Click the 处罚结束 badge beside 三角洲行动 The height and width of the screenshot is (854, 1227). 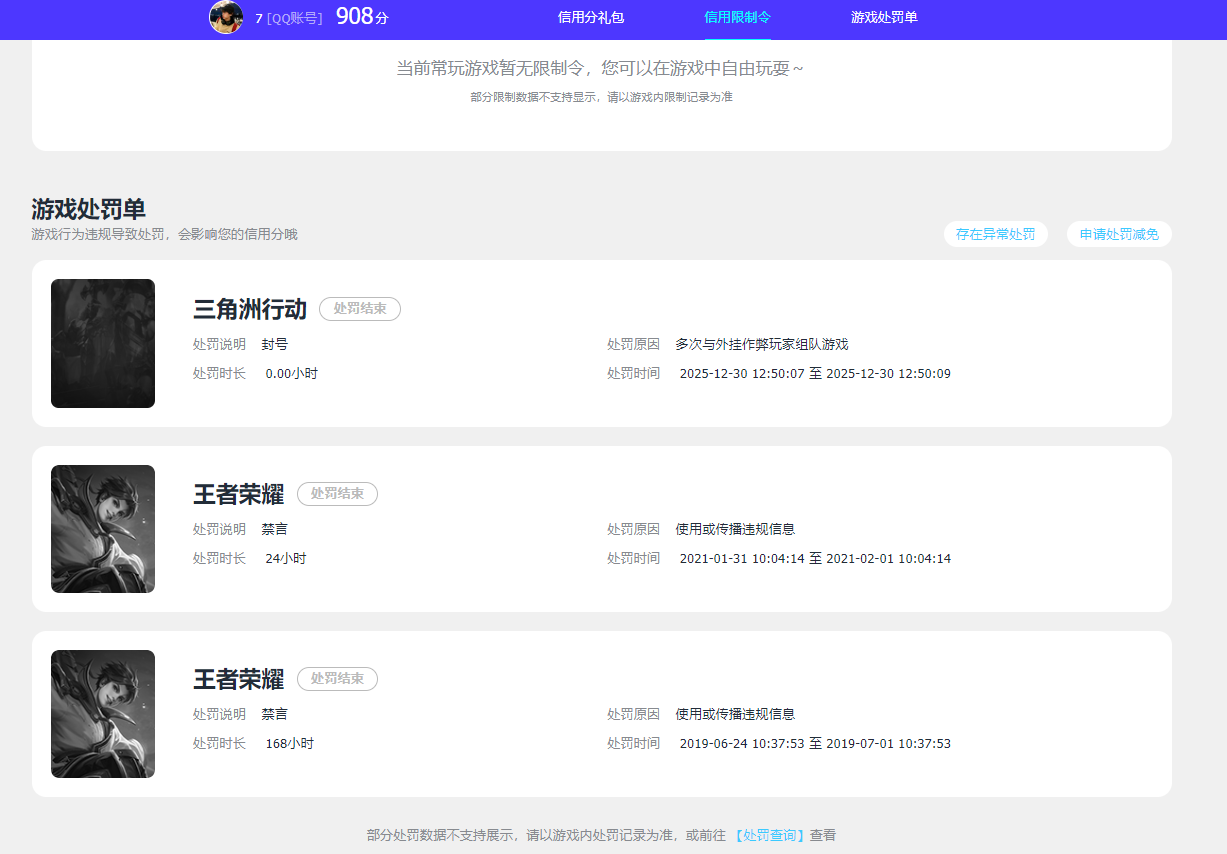pyautogui.click(x=359, y=309)
